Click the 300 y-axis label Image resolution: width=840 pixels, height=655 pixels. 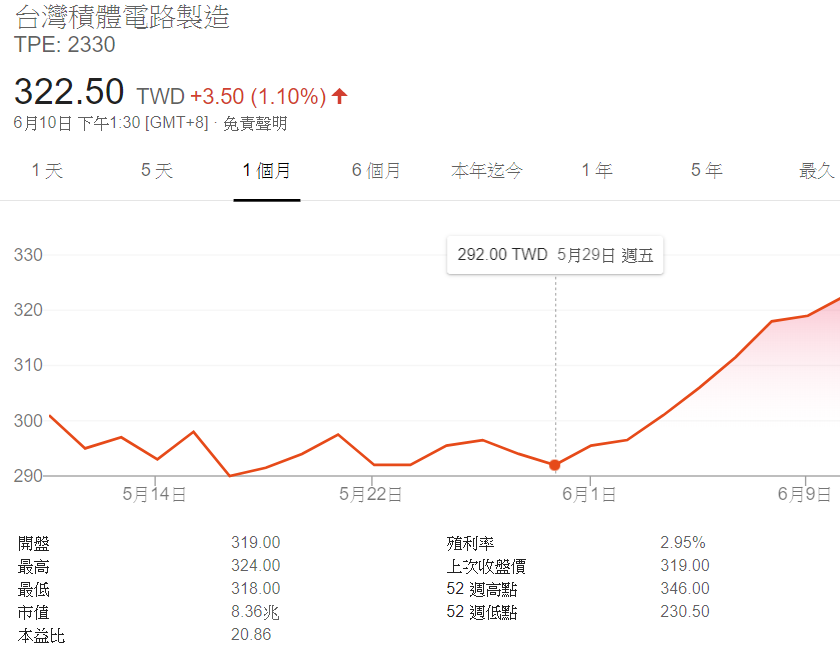coord(28,421)
